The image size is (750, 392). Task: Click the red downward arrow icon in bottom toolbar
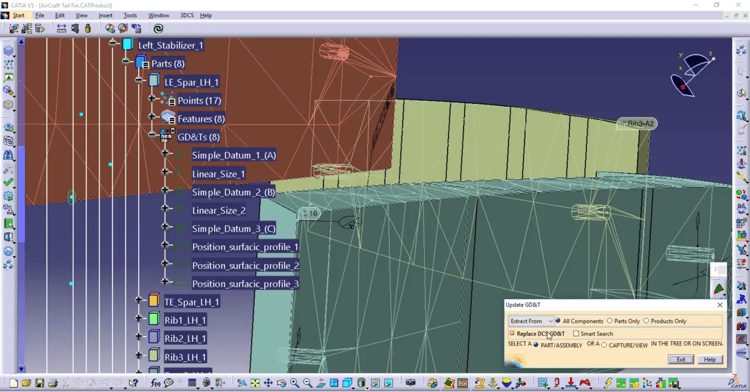click(x=571, y=383)
